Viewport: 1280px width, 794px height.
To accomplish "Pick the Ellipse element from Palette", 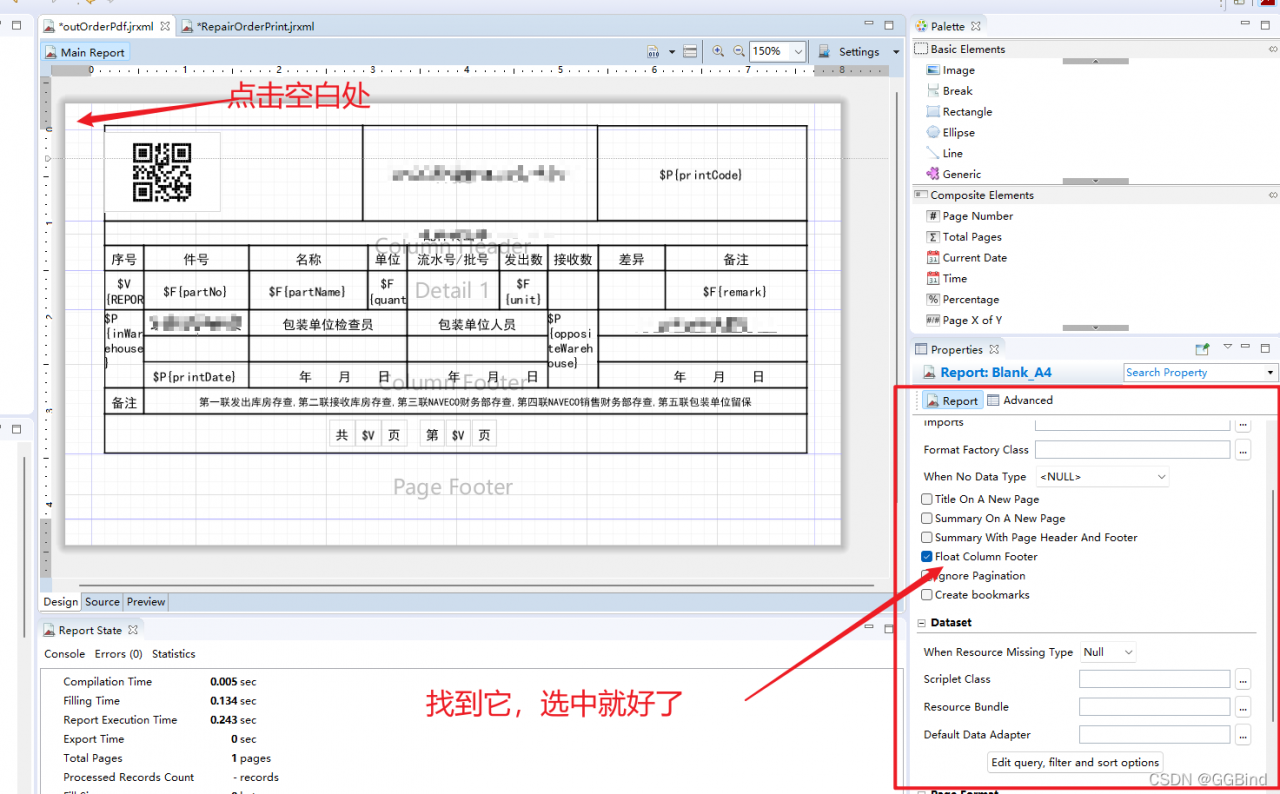I will 950,132.
